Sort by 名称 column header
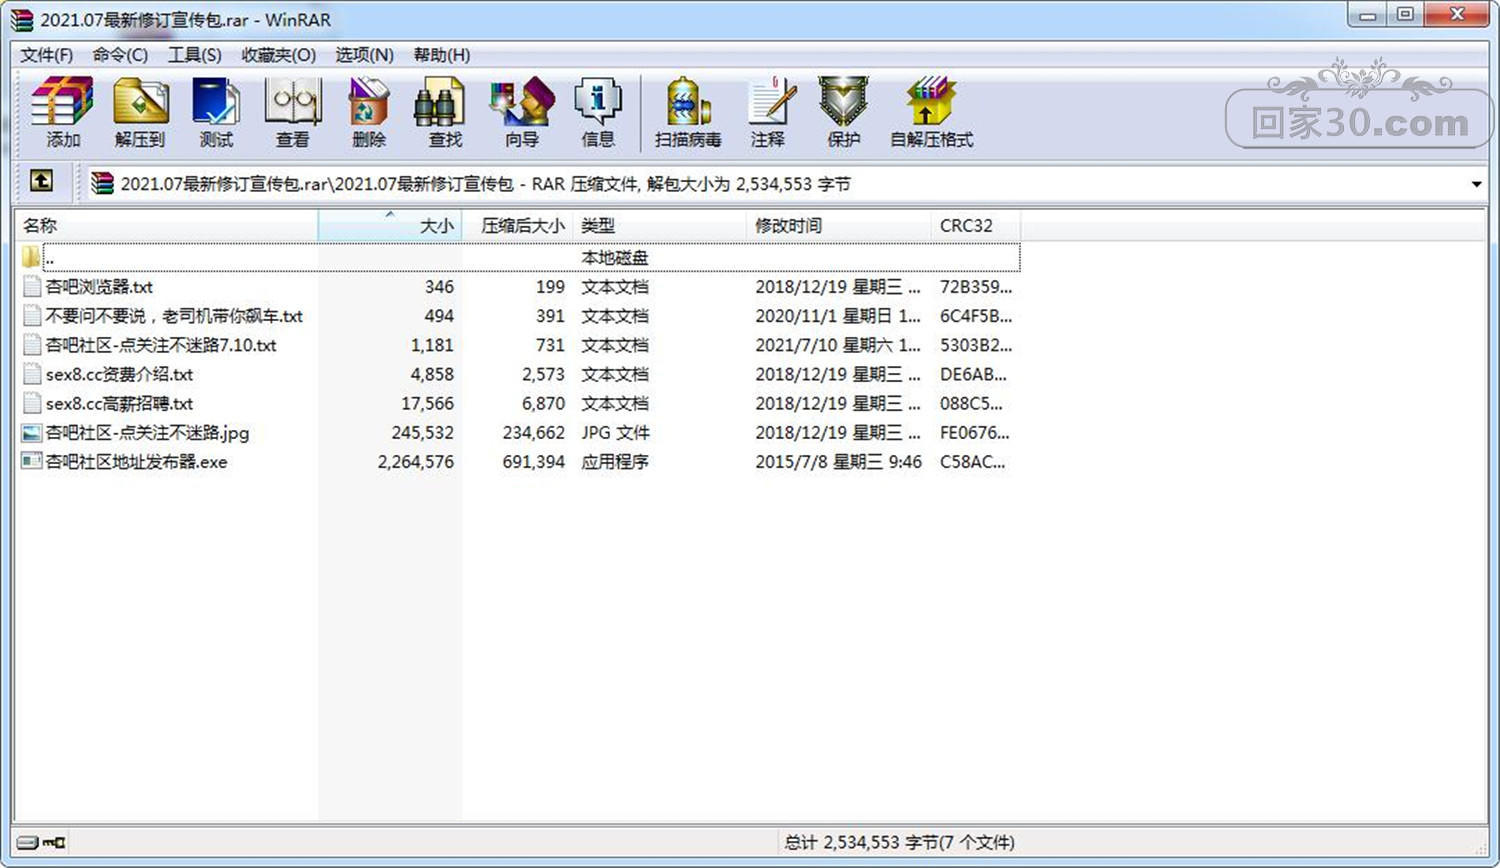This screenshot has width=1500, height=868. pos(167,226)
